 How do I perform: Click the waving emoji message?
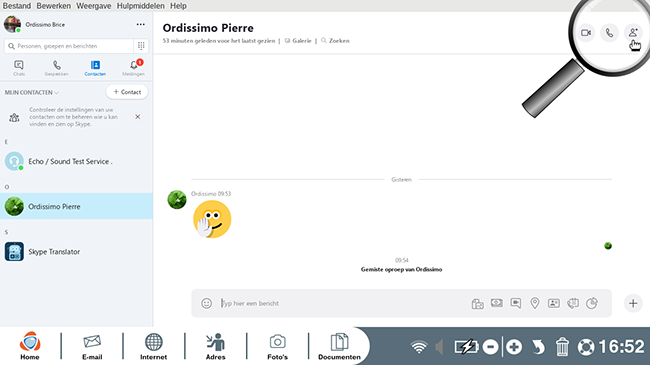click(x=212, y=219)
